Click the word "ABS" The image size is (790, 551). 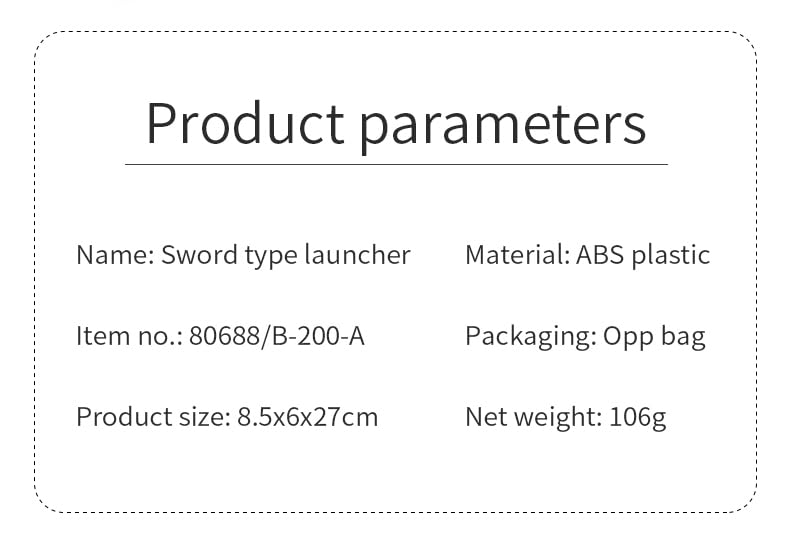[600, 255]
